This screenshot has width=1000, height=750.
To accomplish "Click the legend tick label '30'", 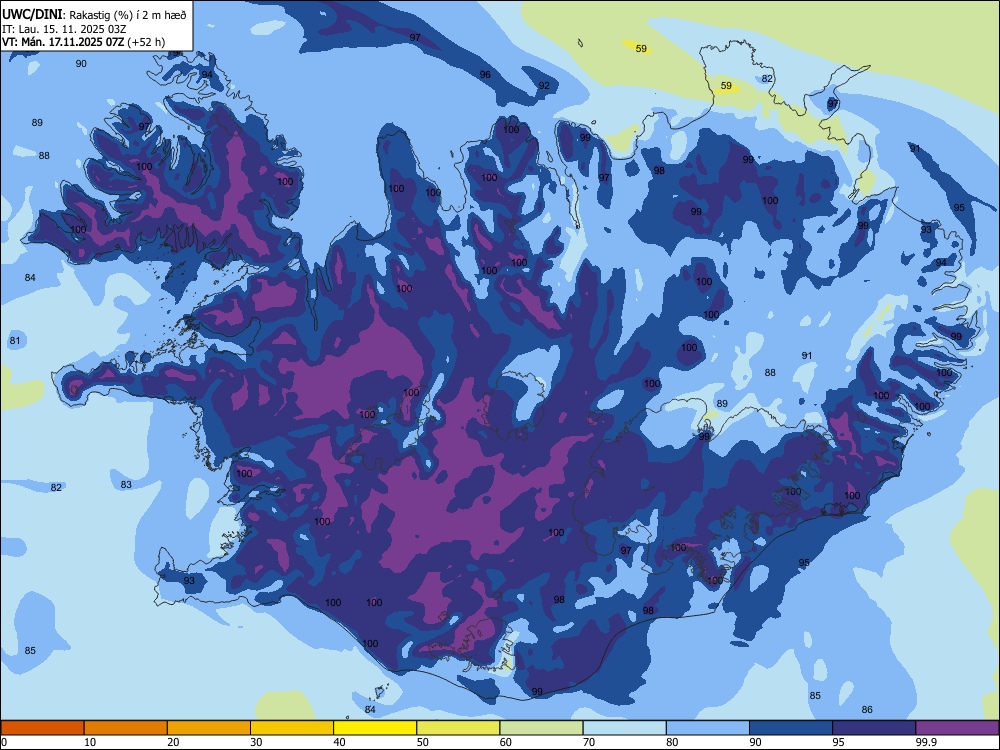I will point(256,742).
